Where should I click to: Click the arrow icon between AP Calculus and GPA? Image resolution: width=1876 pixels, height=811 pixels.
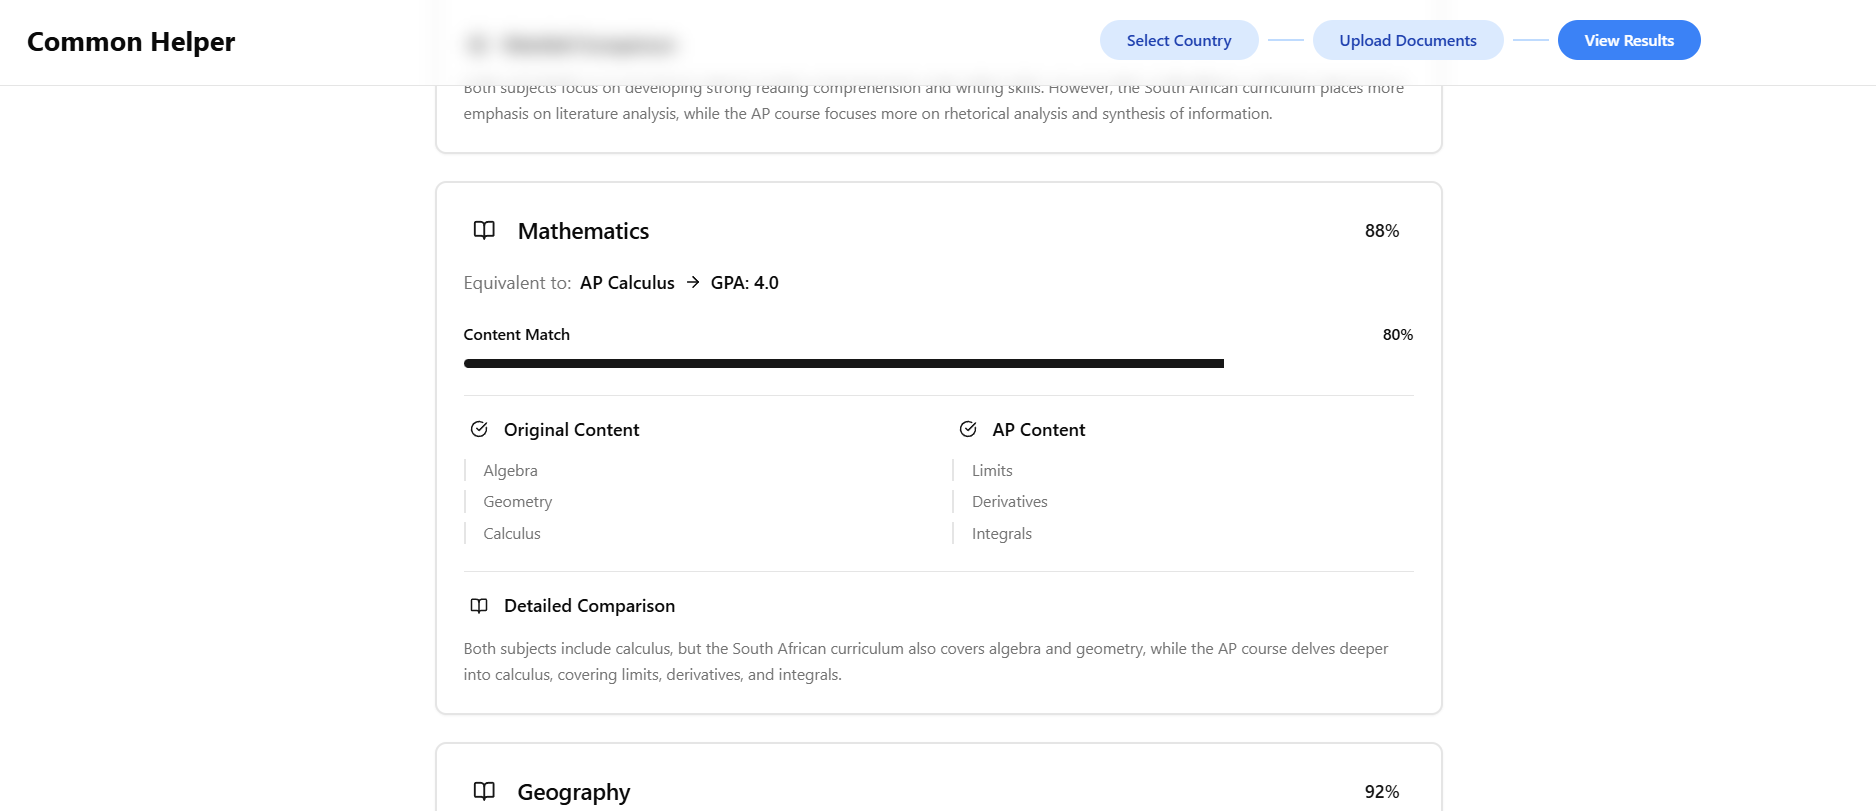(x=693, y=283)
